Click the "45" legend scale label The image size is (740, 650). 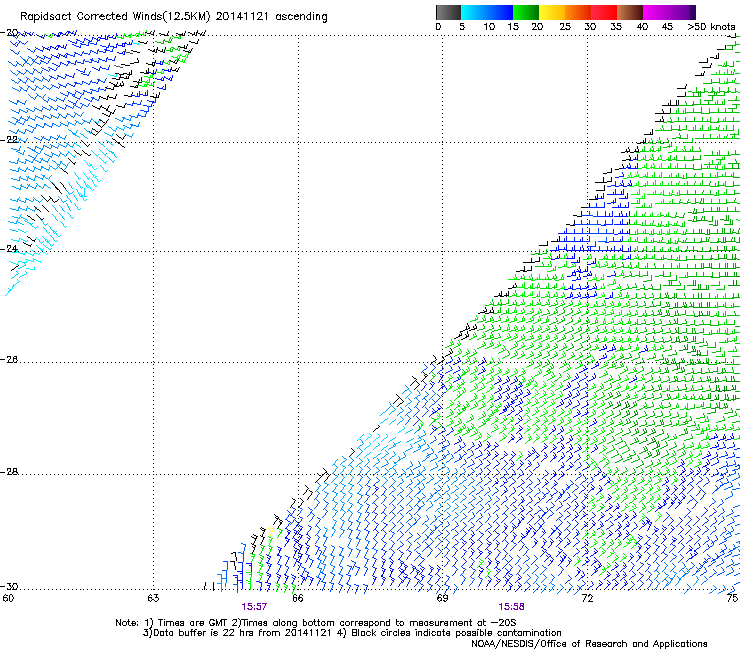tap(667, 27)
